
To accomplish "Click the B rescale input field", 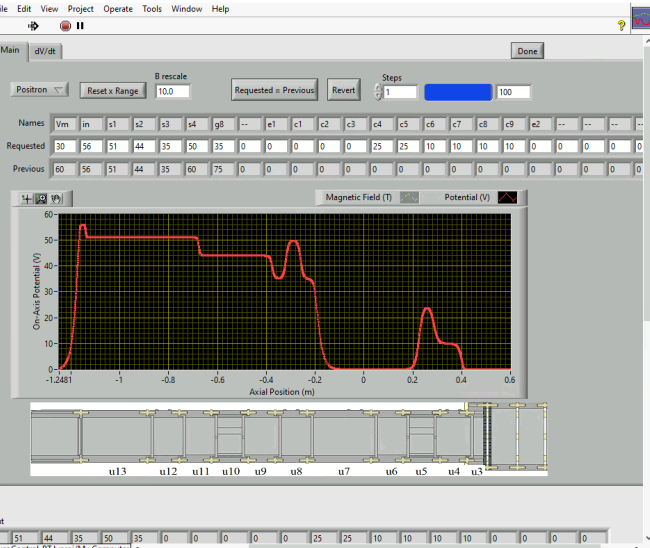I will (172, 92).
